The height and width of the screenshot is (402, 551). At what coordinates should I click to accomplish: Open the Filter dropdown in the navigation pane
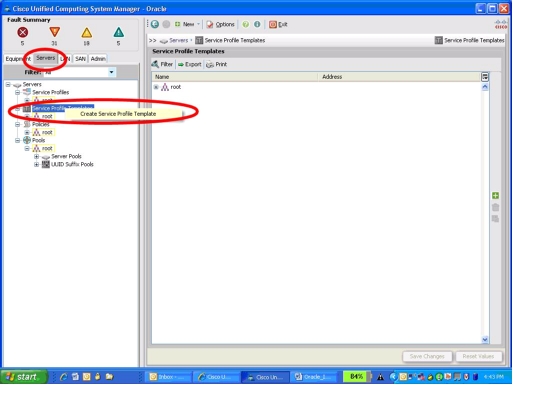point(111,72)
